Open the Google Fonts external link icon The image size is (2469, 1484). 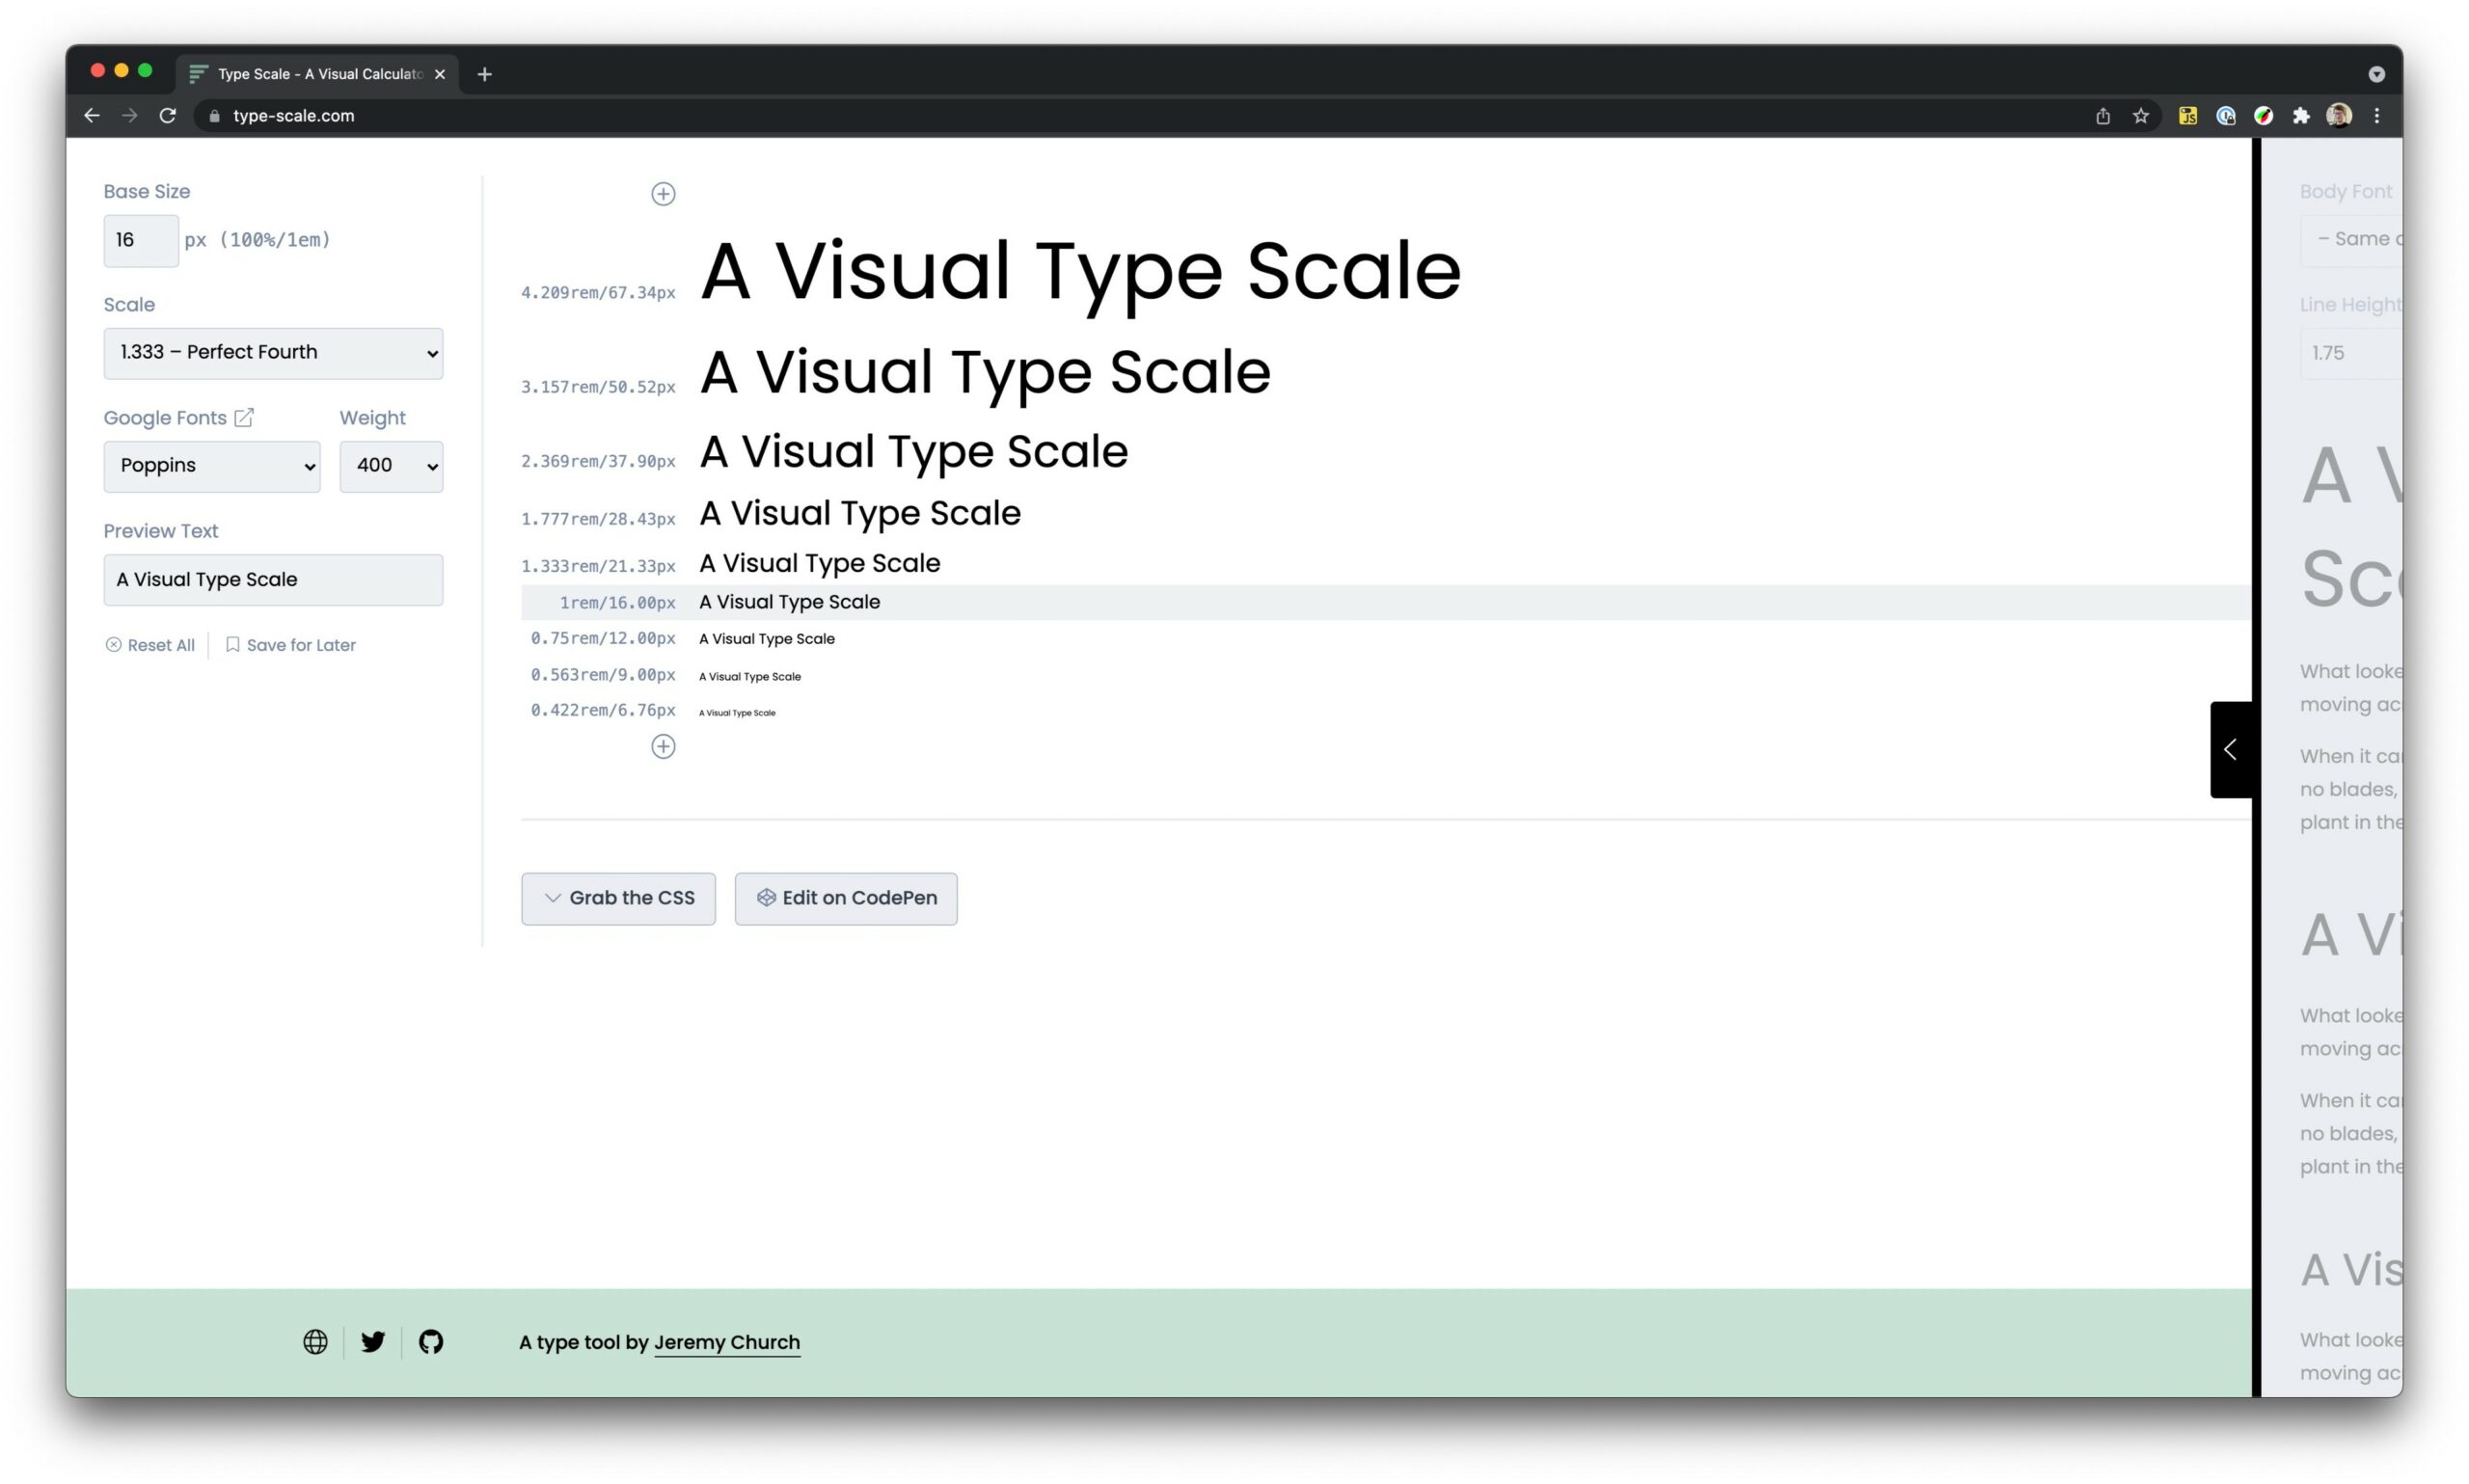pyautogui.click(x=244, y=418)
